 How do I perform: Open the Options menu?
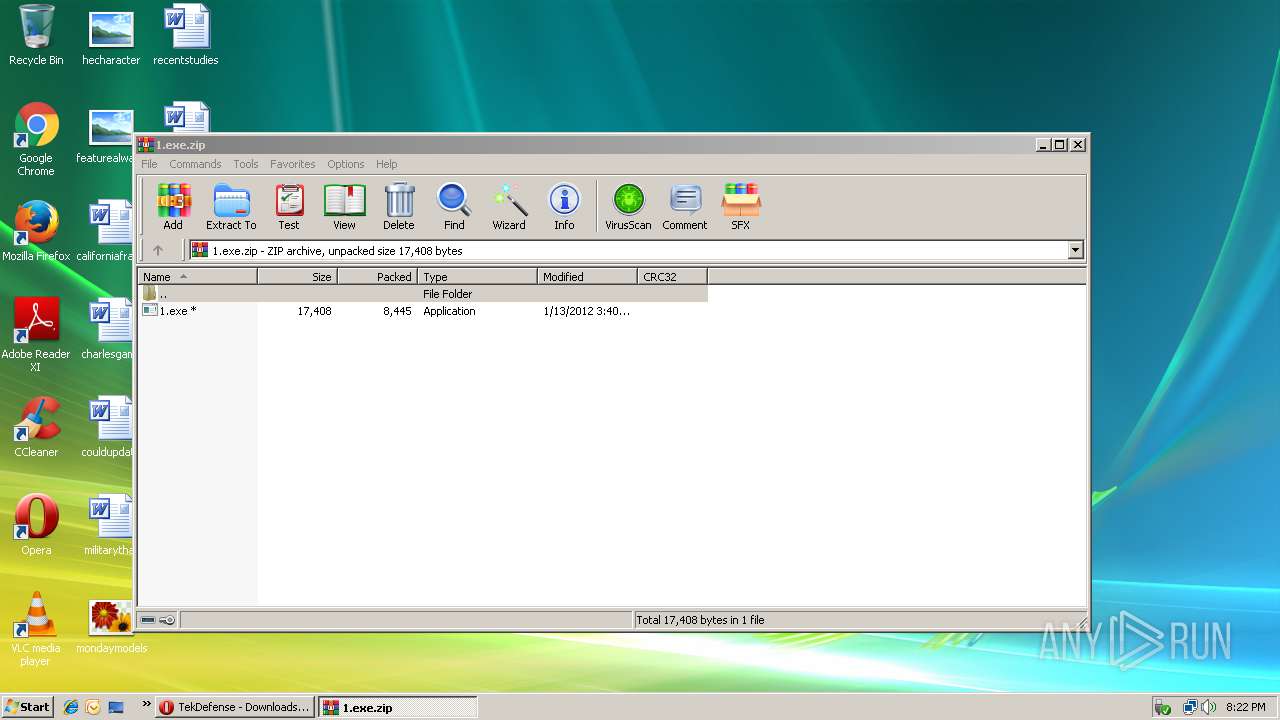click(346, 164)
